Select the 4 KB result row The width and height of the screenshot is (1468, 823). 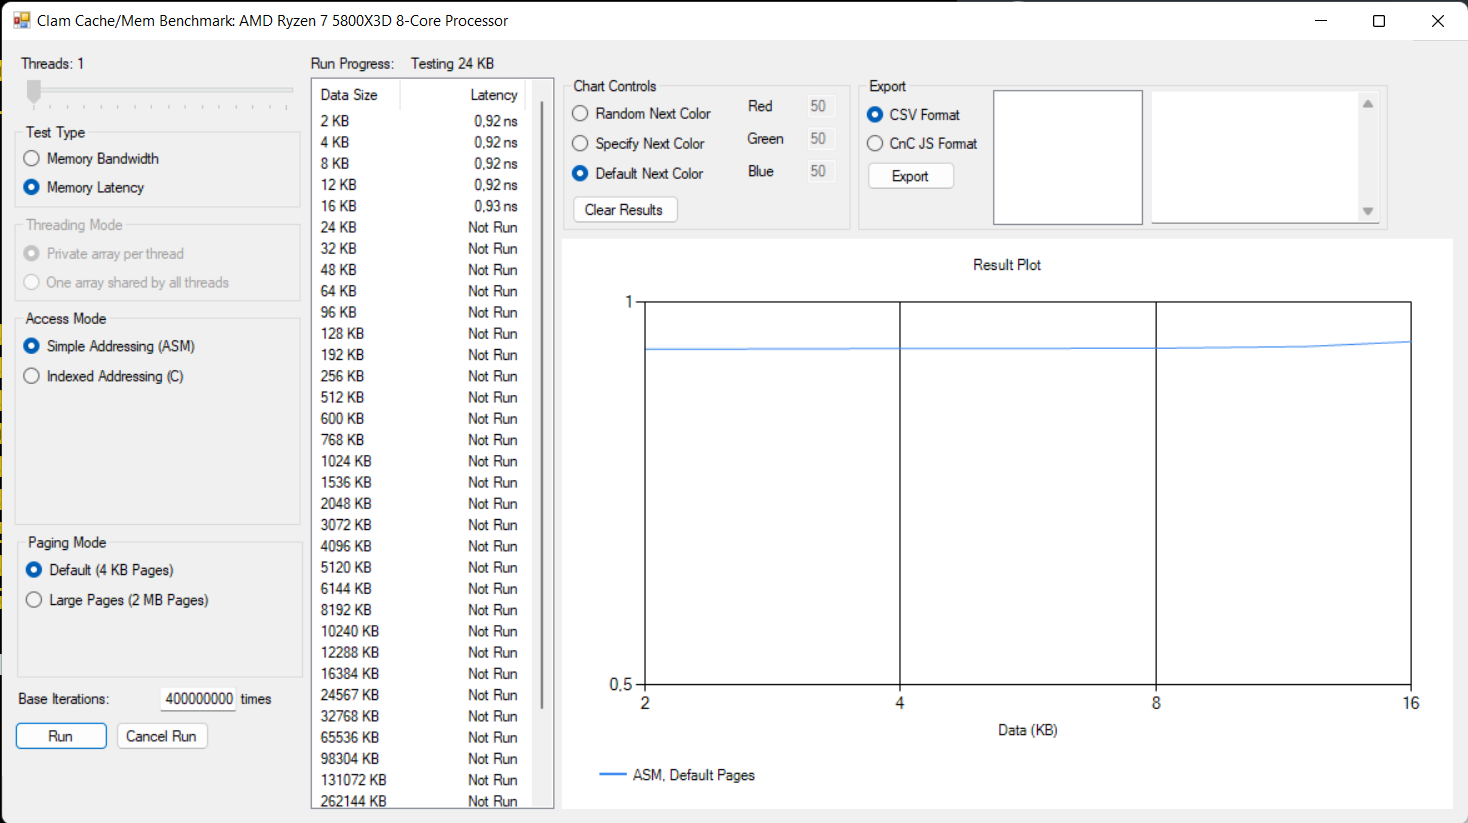pos(420,142)
